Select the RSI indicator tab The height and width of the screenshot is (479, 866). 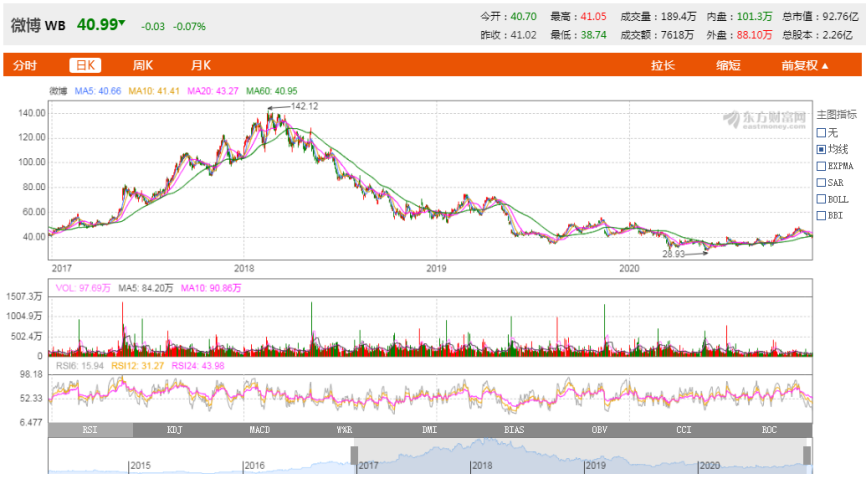(x=91, y=430)
